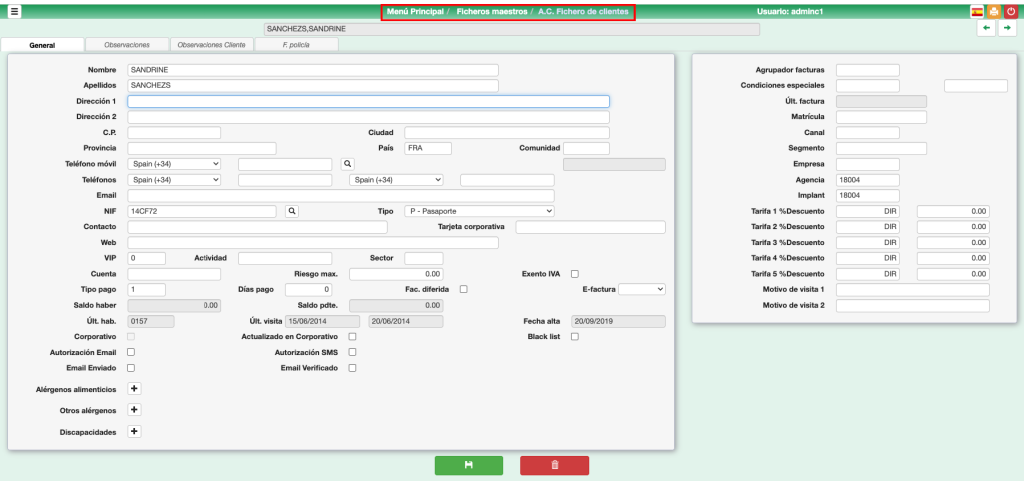Image resolution: width=1024 pixels, height=481 pixels.
Task: Click the search icon beside NIF field
Action: 292,211
